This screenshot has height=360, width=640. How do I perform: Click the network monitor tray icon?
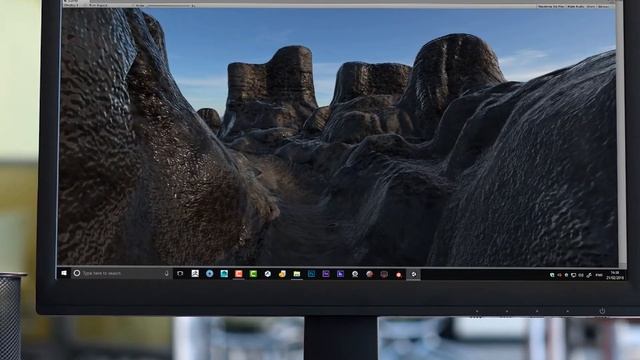(x=573, y=276)
